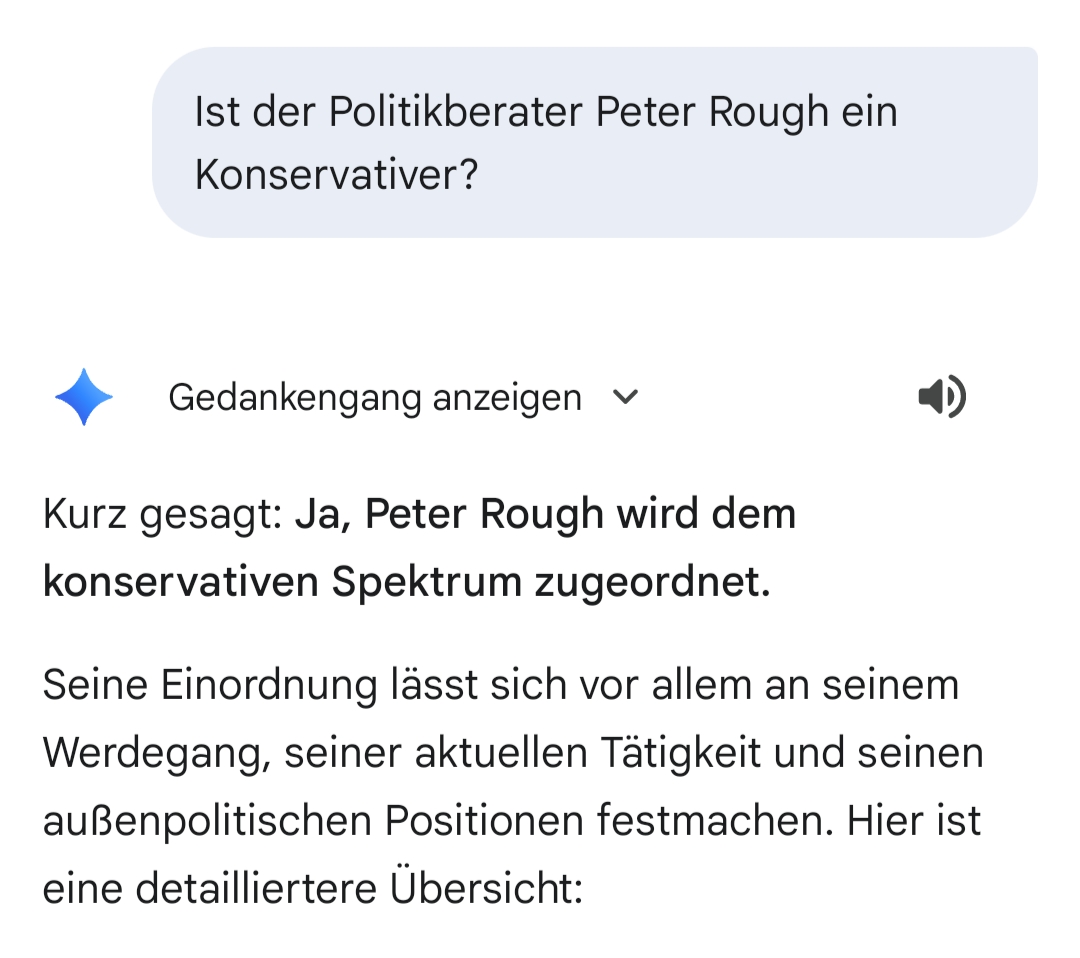Click "Hier ist" in the response paragraph
1080x958 pixels.
pyautogui.click(x=913, y=821)
